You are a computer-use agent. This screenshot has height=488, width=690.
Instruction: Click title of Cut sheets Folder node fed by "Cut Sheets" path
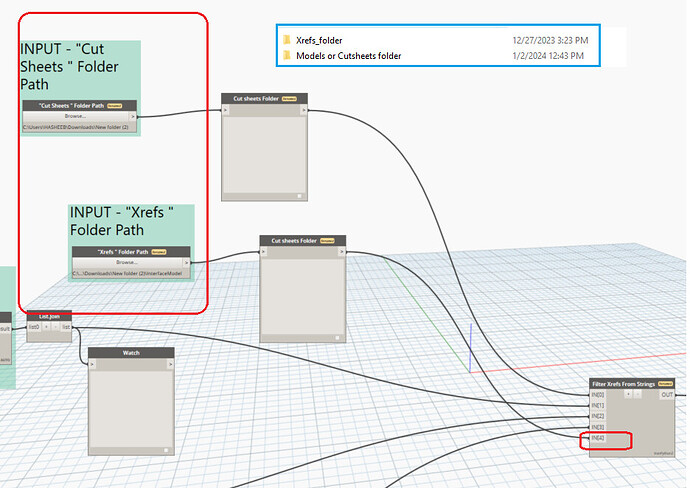pyautogui.click(x=256, y=99)
